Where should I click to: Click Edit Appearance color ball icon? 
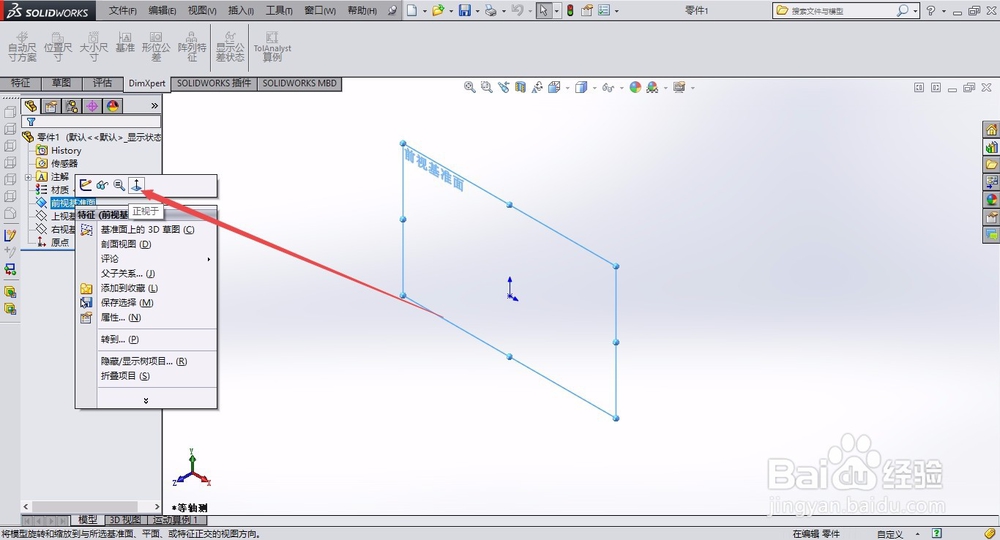tap(635, 87)
